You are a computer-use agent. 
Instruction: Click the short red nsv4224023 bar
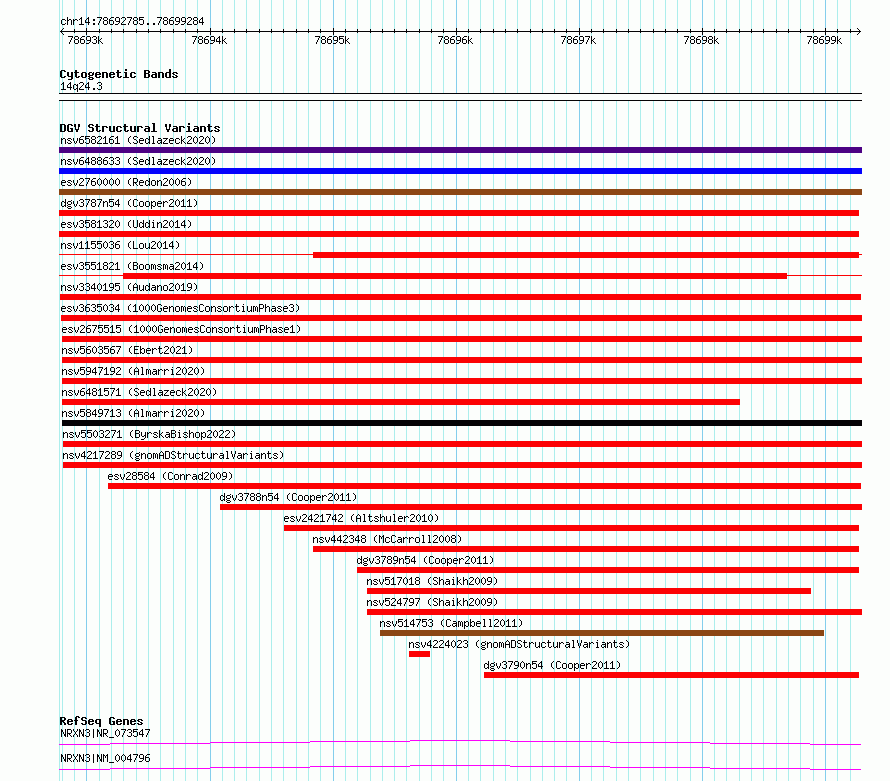(419, 654)
